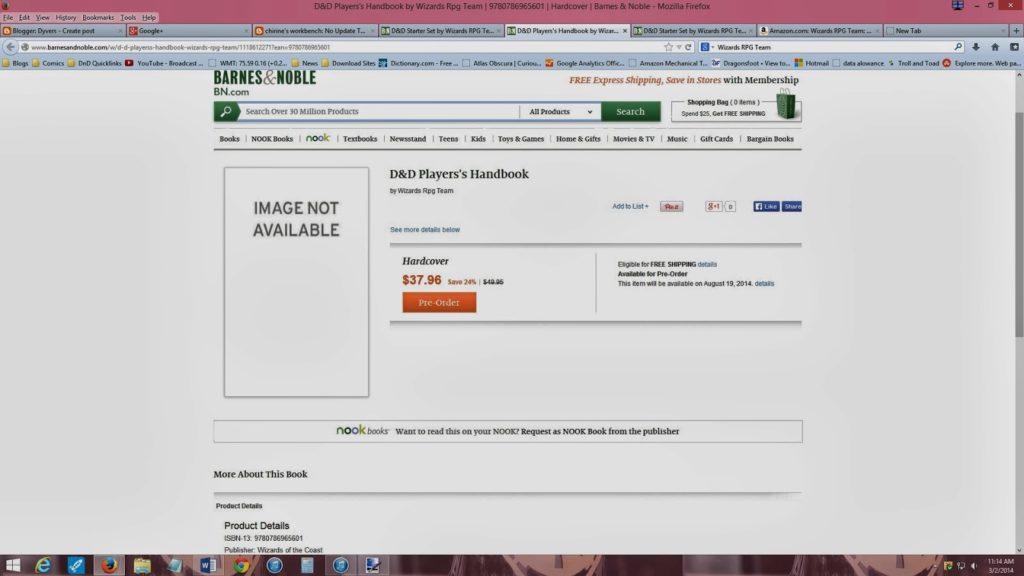Viewport: 1024px width, 576px height.
Task: Expand the Add to List menu
Action: click(x=630, y=206)
